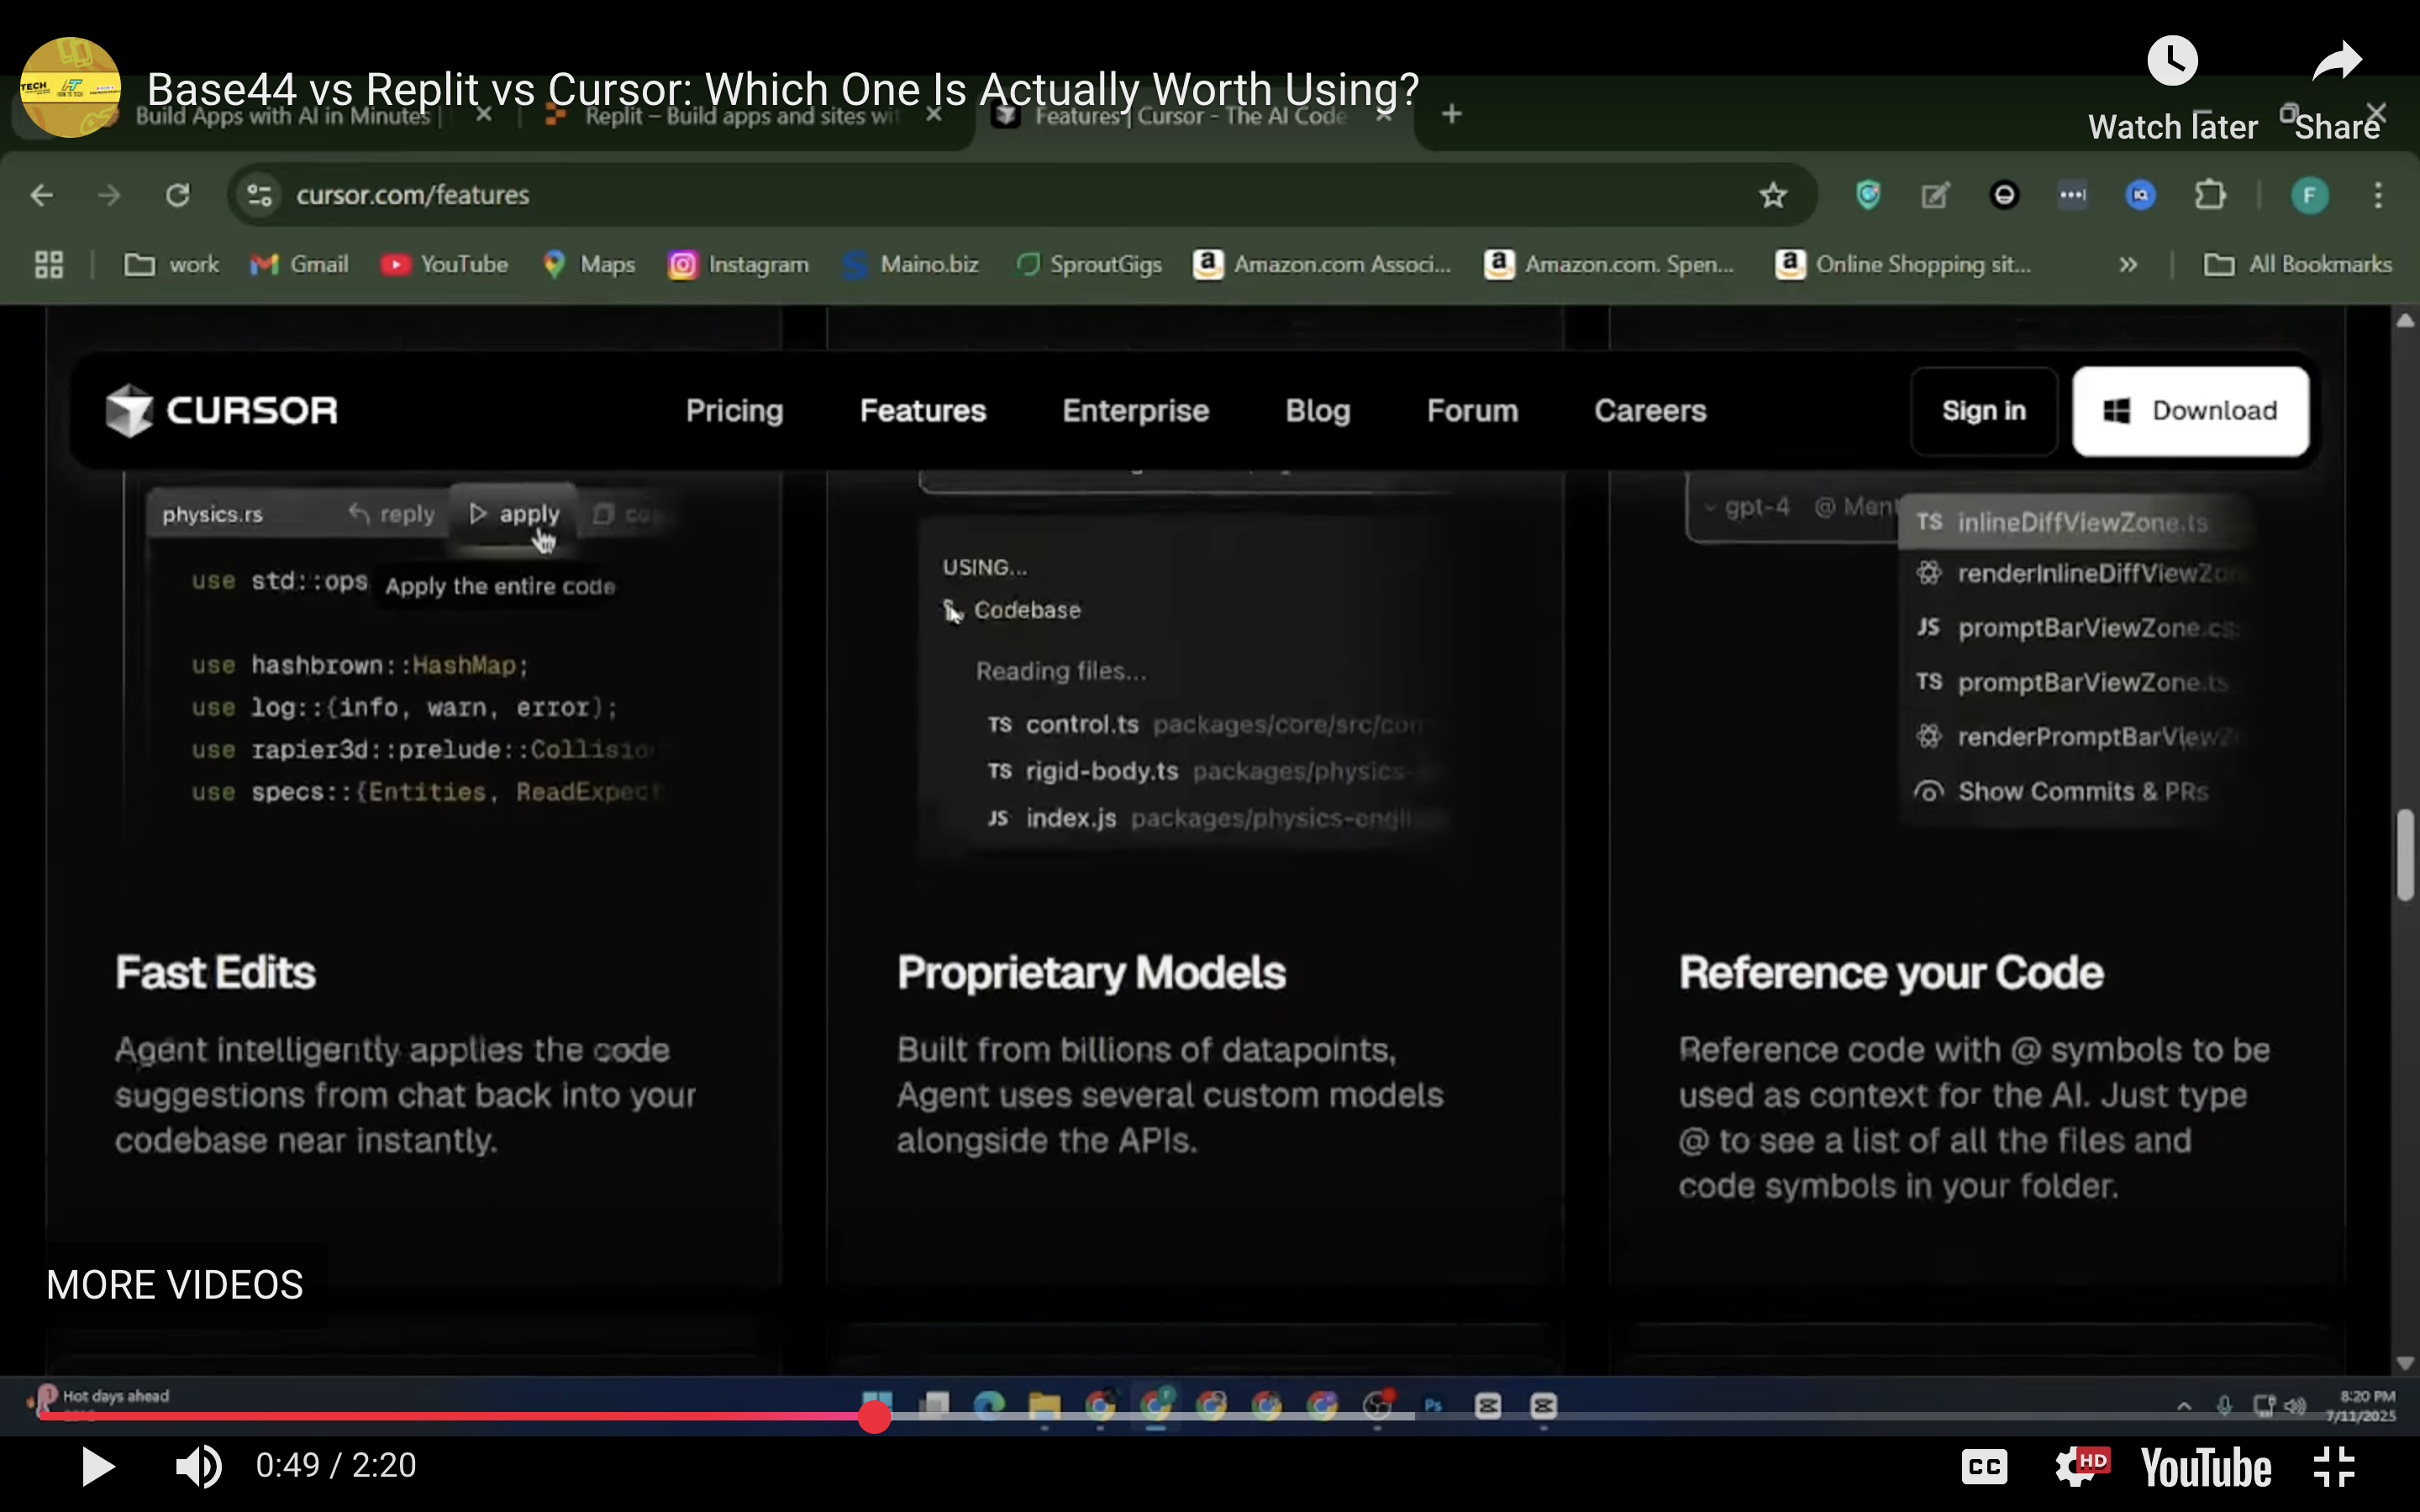Exit full screen mode icon

coord(2335,1467)
